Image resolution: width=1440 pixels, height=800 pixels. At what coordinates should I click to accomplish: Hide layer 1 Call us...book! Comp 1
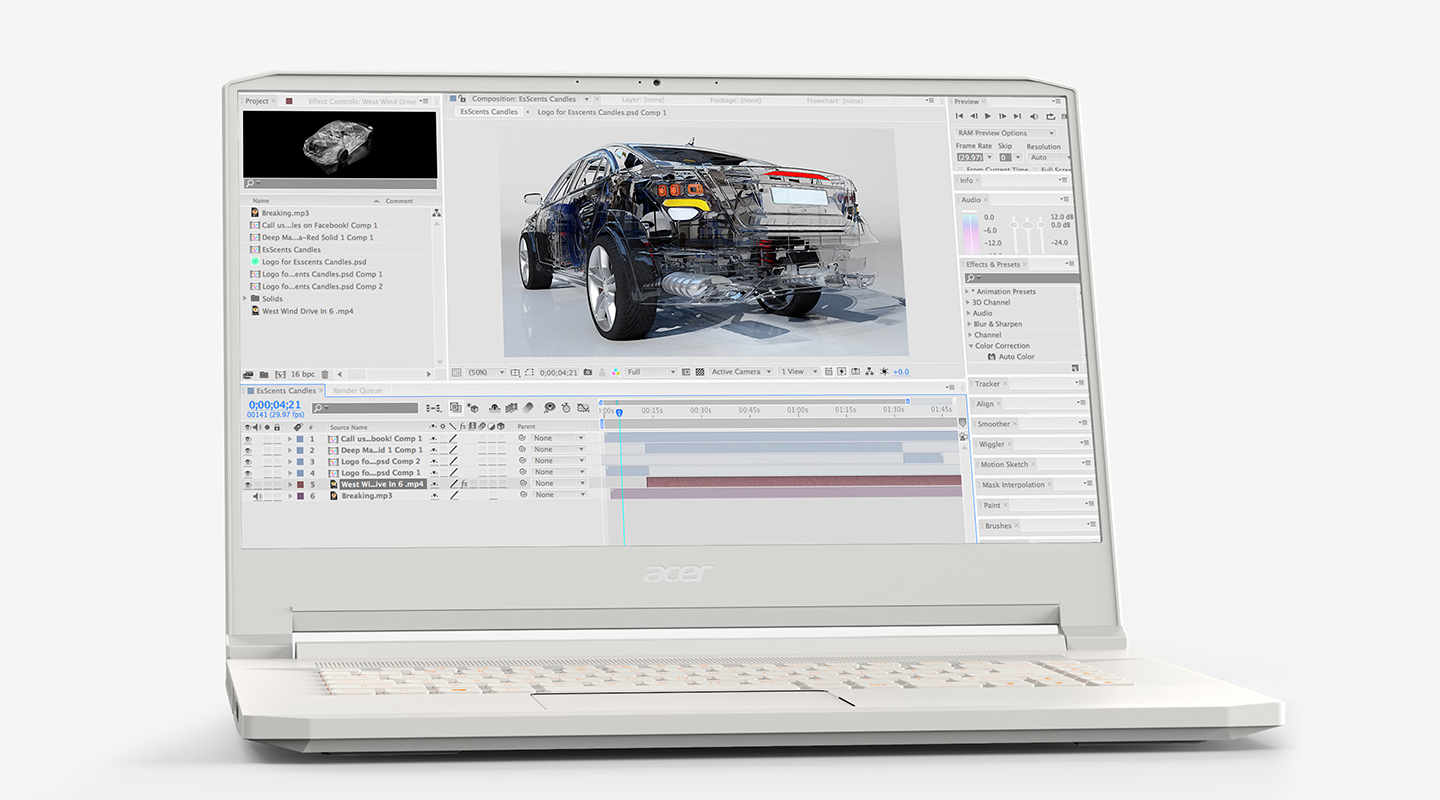click(x=248, y=439)
